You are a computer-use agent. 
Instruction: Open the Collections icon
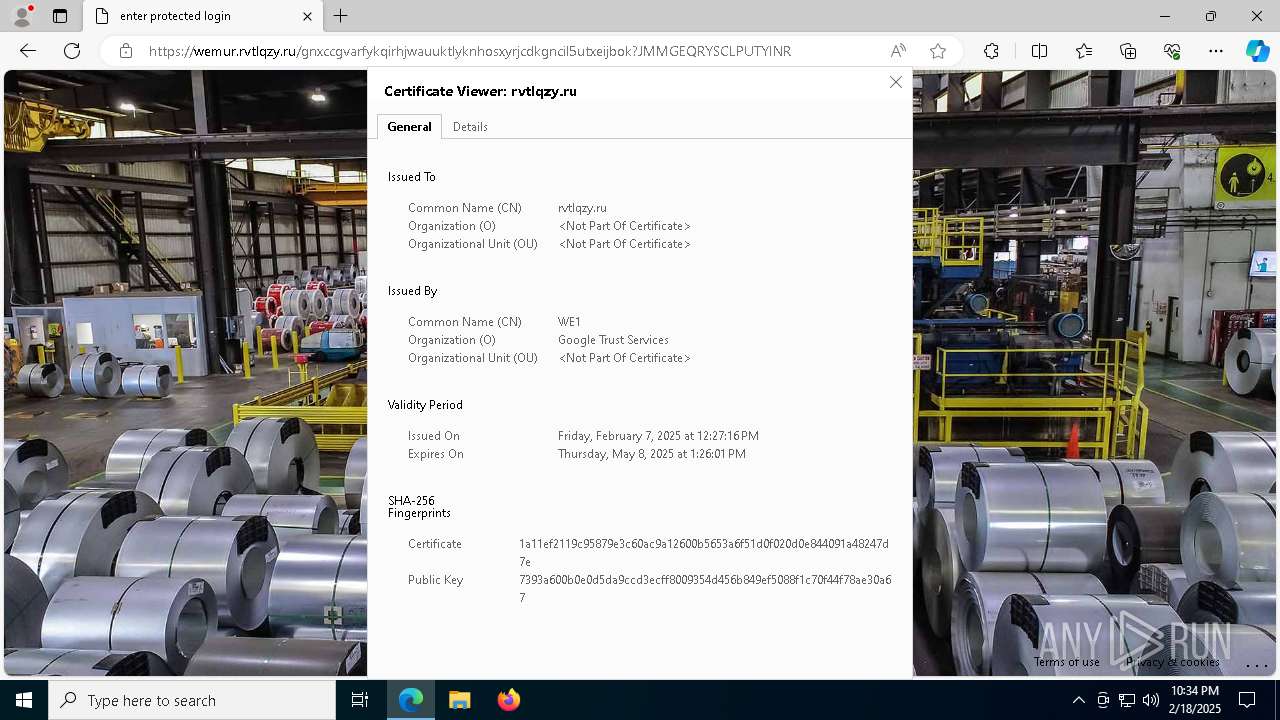[1128, 51]
